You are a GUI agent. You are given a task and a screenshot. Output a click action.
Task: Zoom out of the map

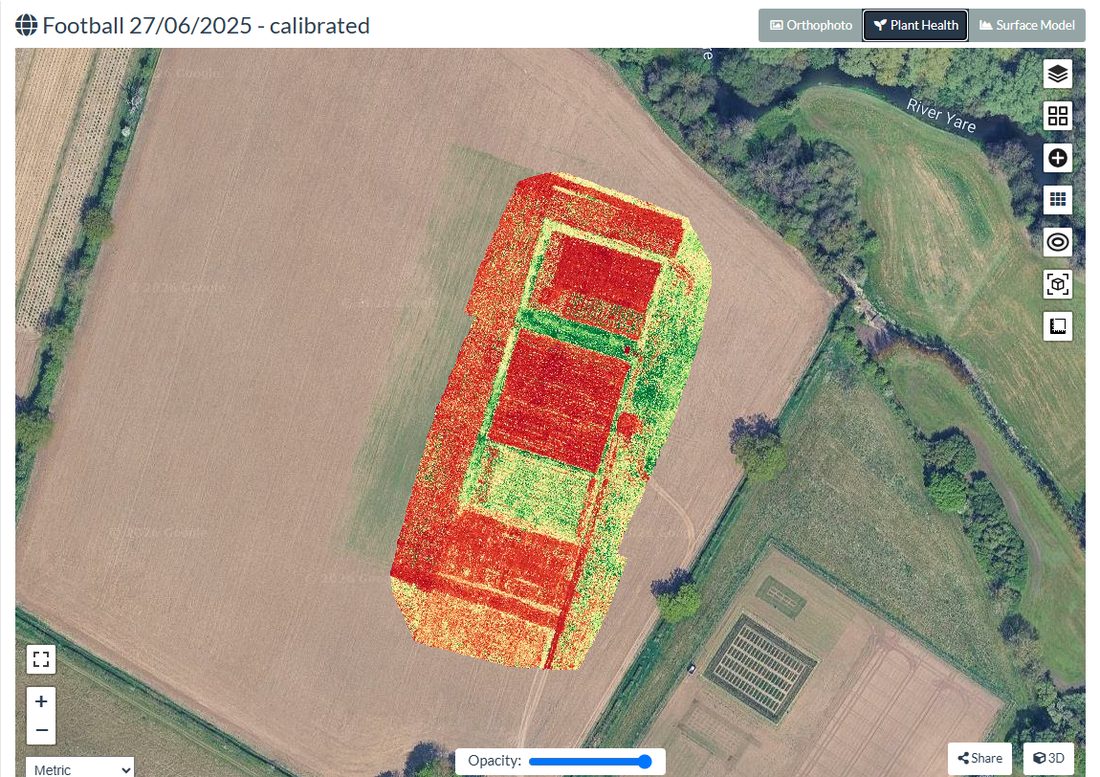coord(41,730)
